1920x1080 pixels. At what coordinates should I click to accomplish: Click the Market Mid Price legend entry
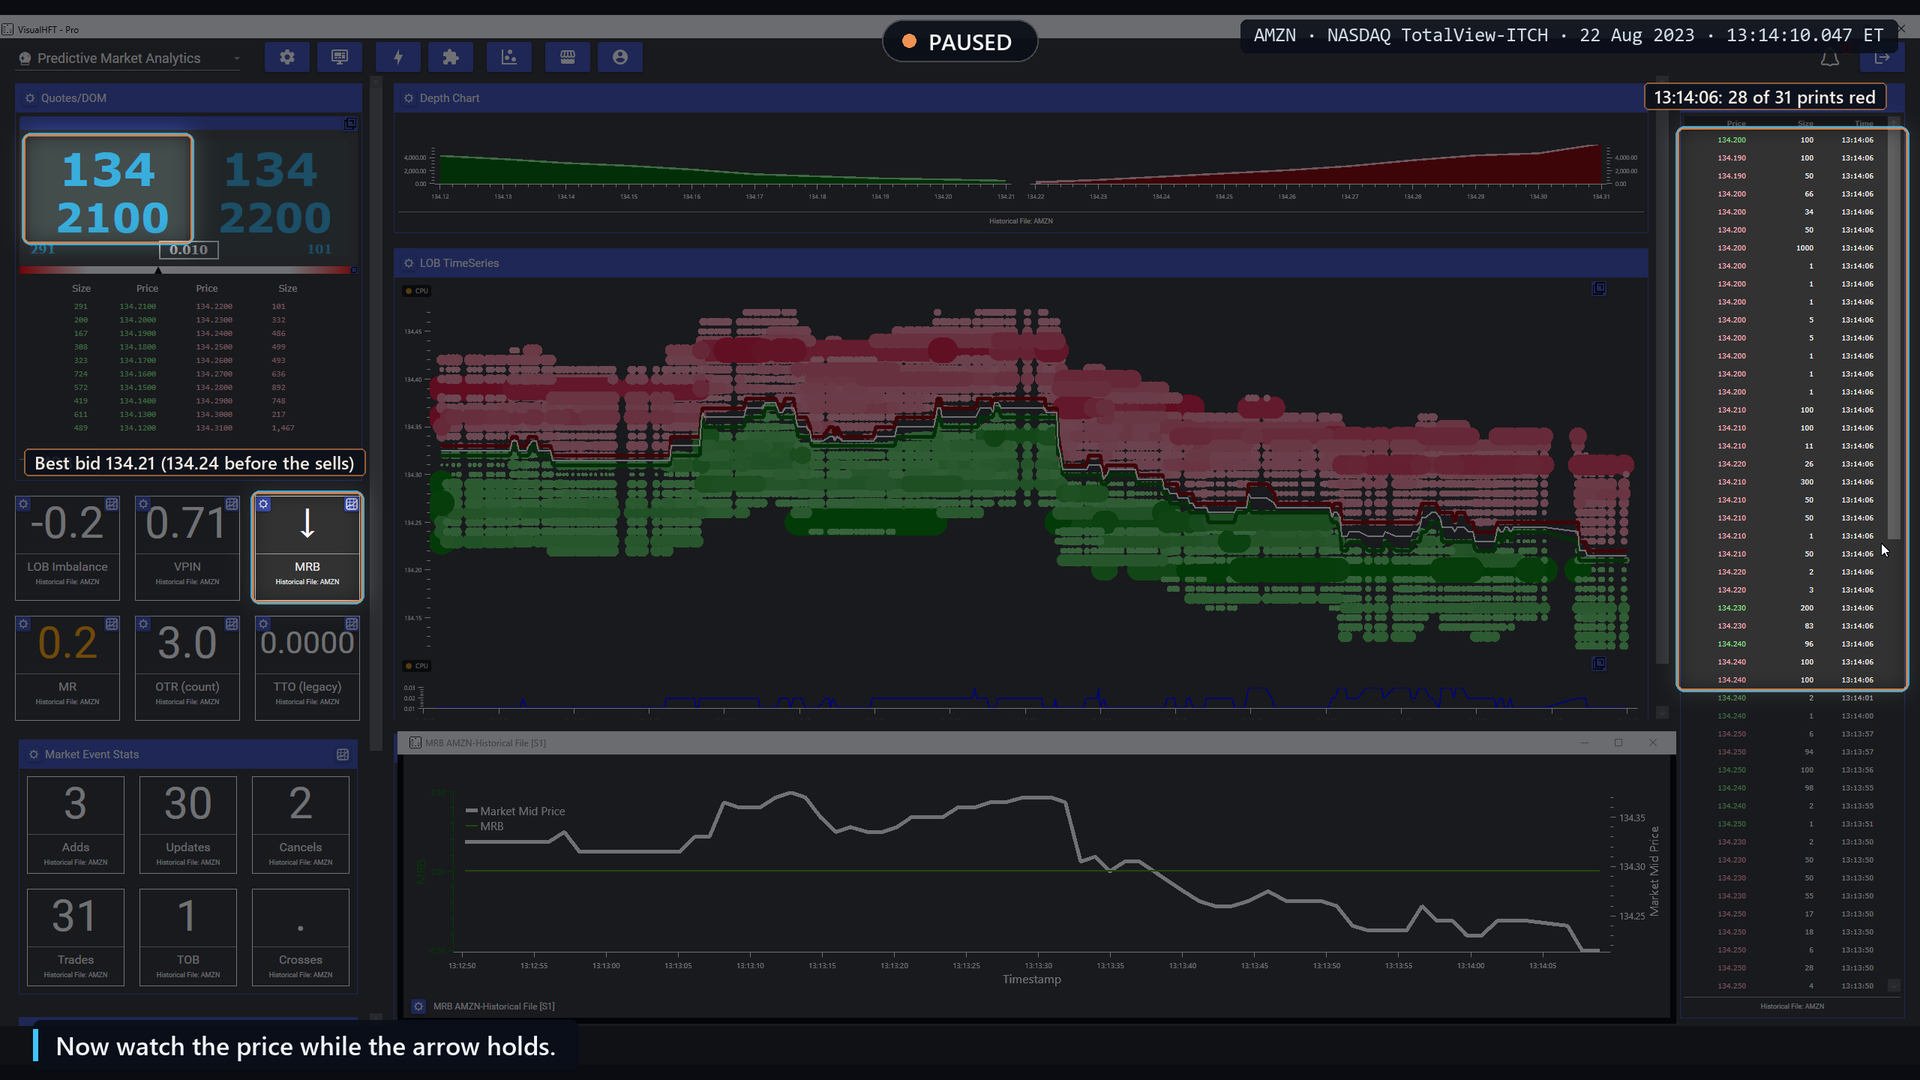click(515, 811)
